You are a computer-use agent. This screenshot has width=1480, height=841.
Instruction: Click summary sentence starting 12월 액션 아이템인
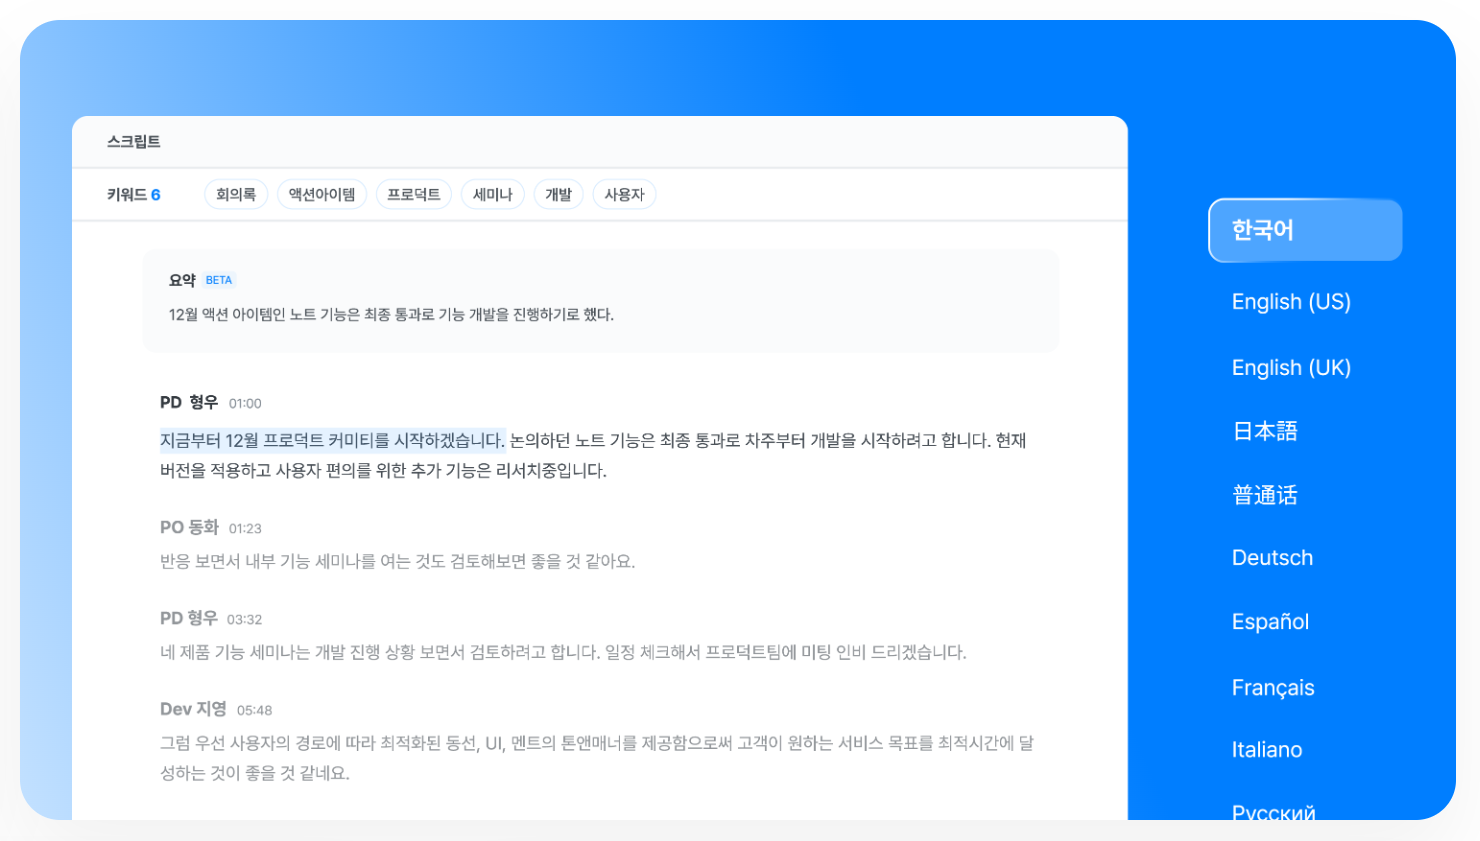391,315
